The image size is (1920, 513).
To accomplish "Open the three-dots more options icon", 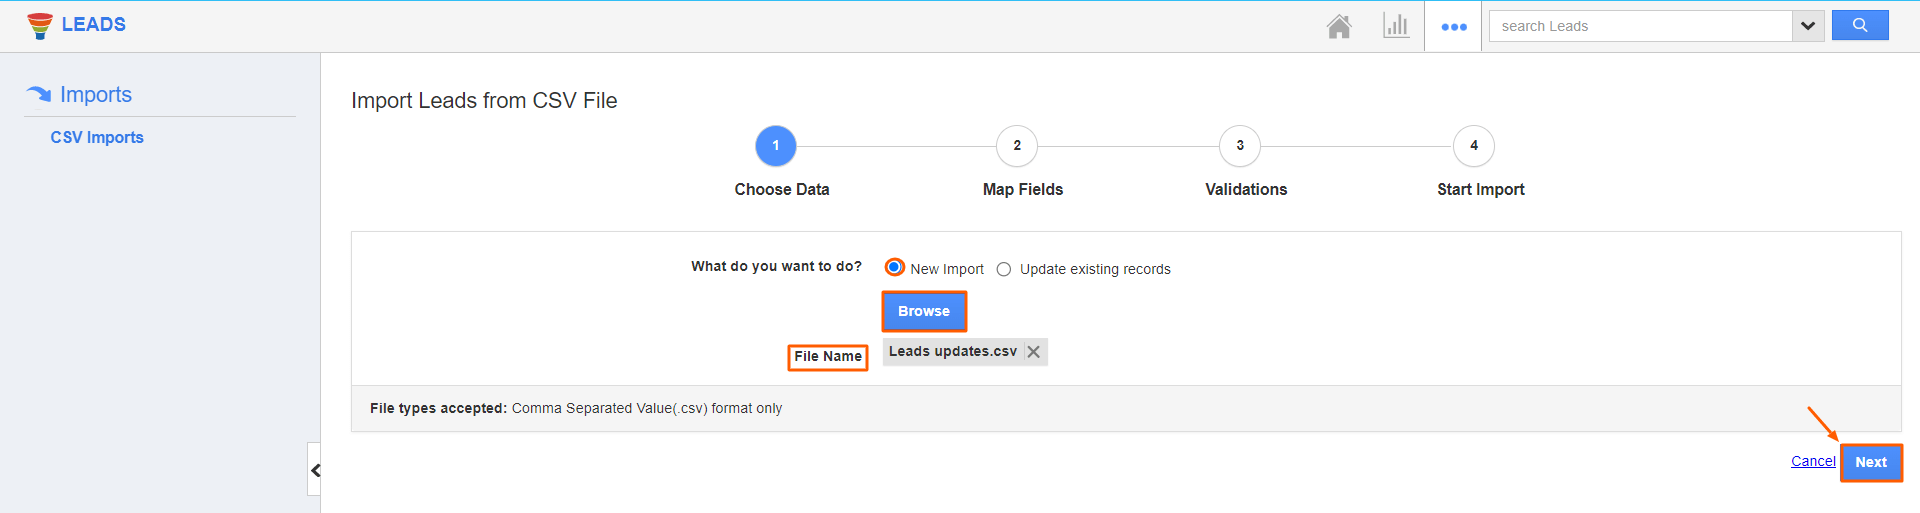I will point(1453,27).
